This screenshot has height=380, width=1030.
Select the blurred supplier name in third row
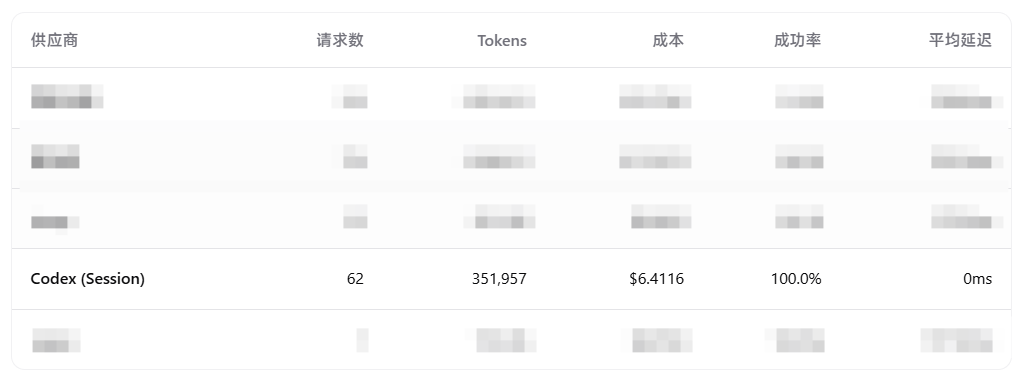(x=55, y=220)
